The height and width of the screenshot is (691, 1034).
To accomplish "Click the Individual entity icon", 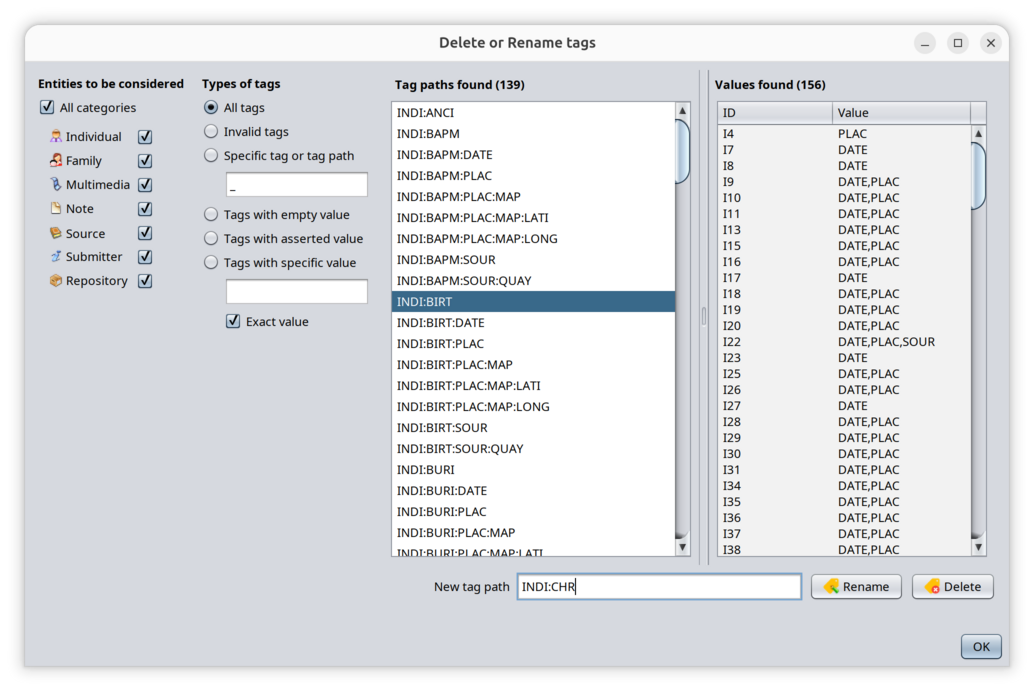I will click(56, 137).
